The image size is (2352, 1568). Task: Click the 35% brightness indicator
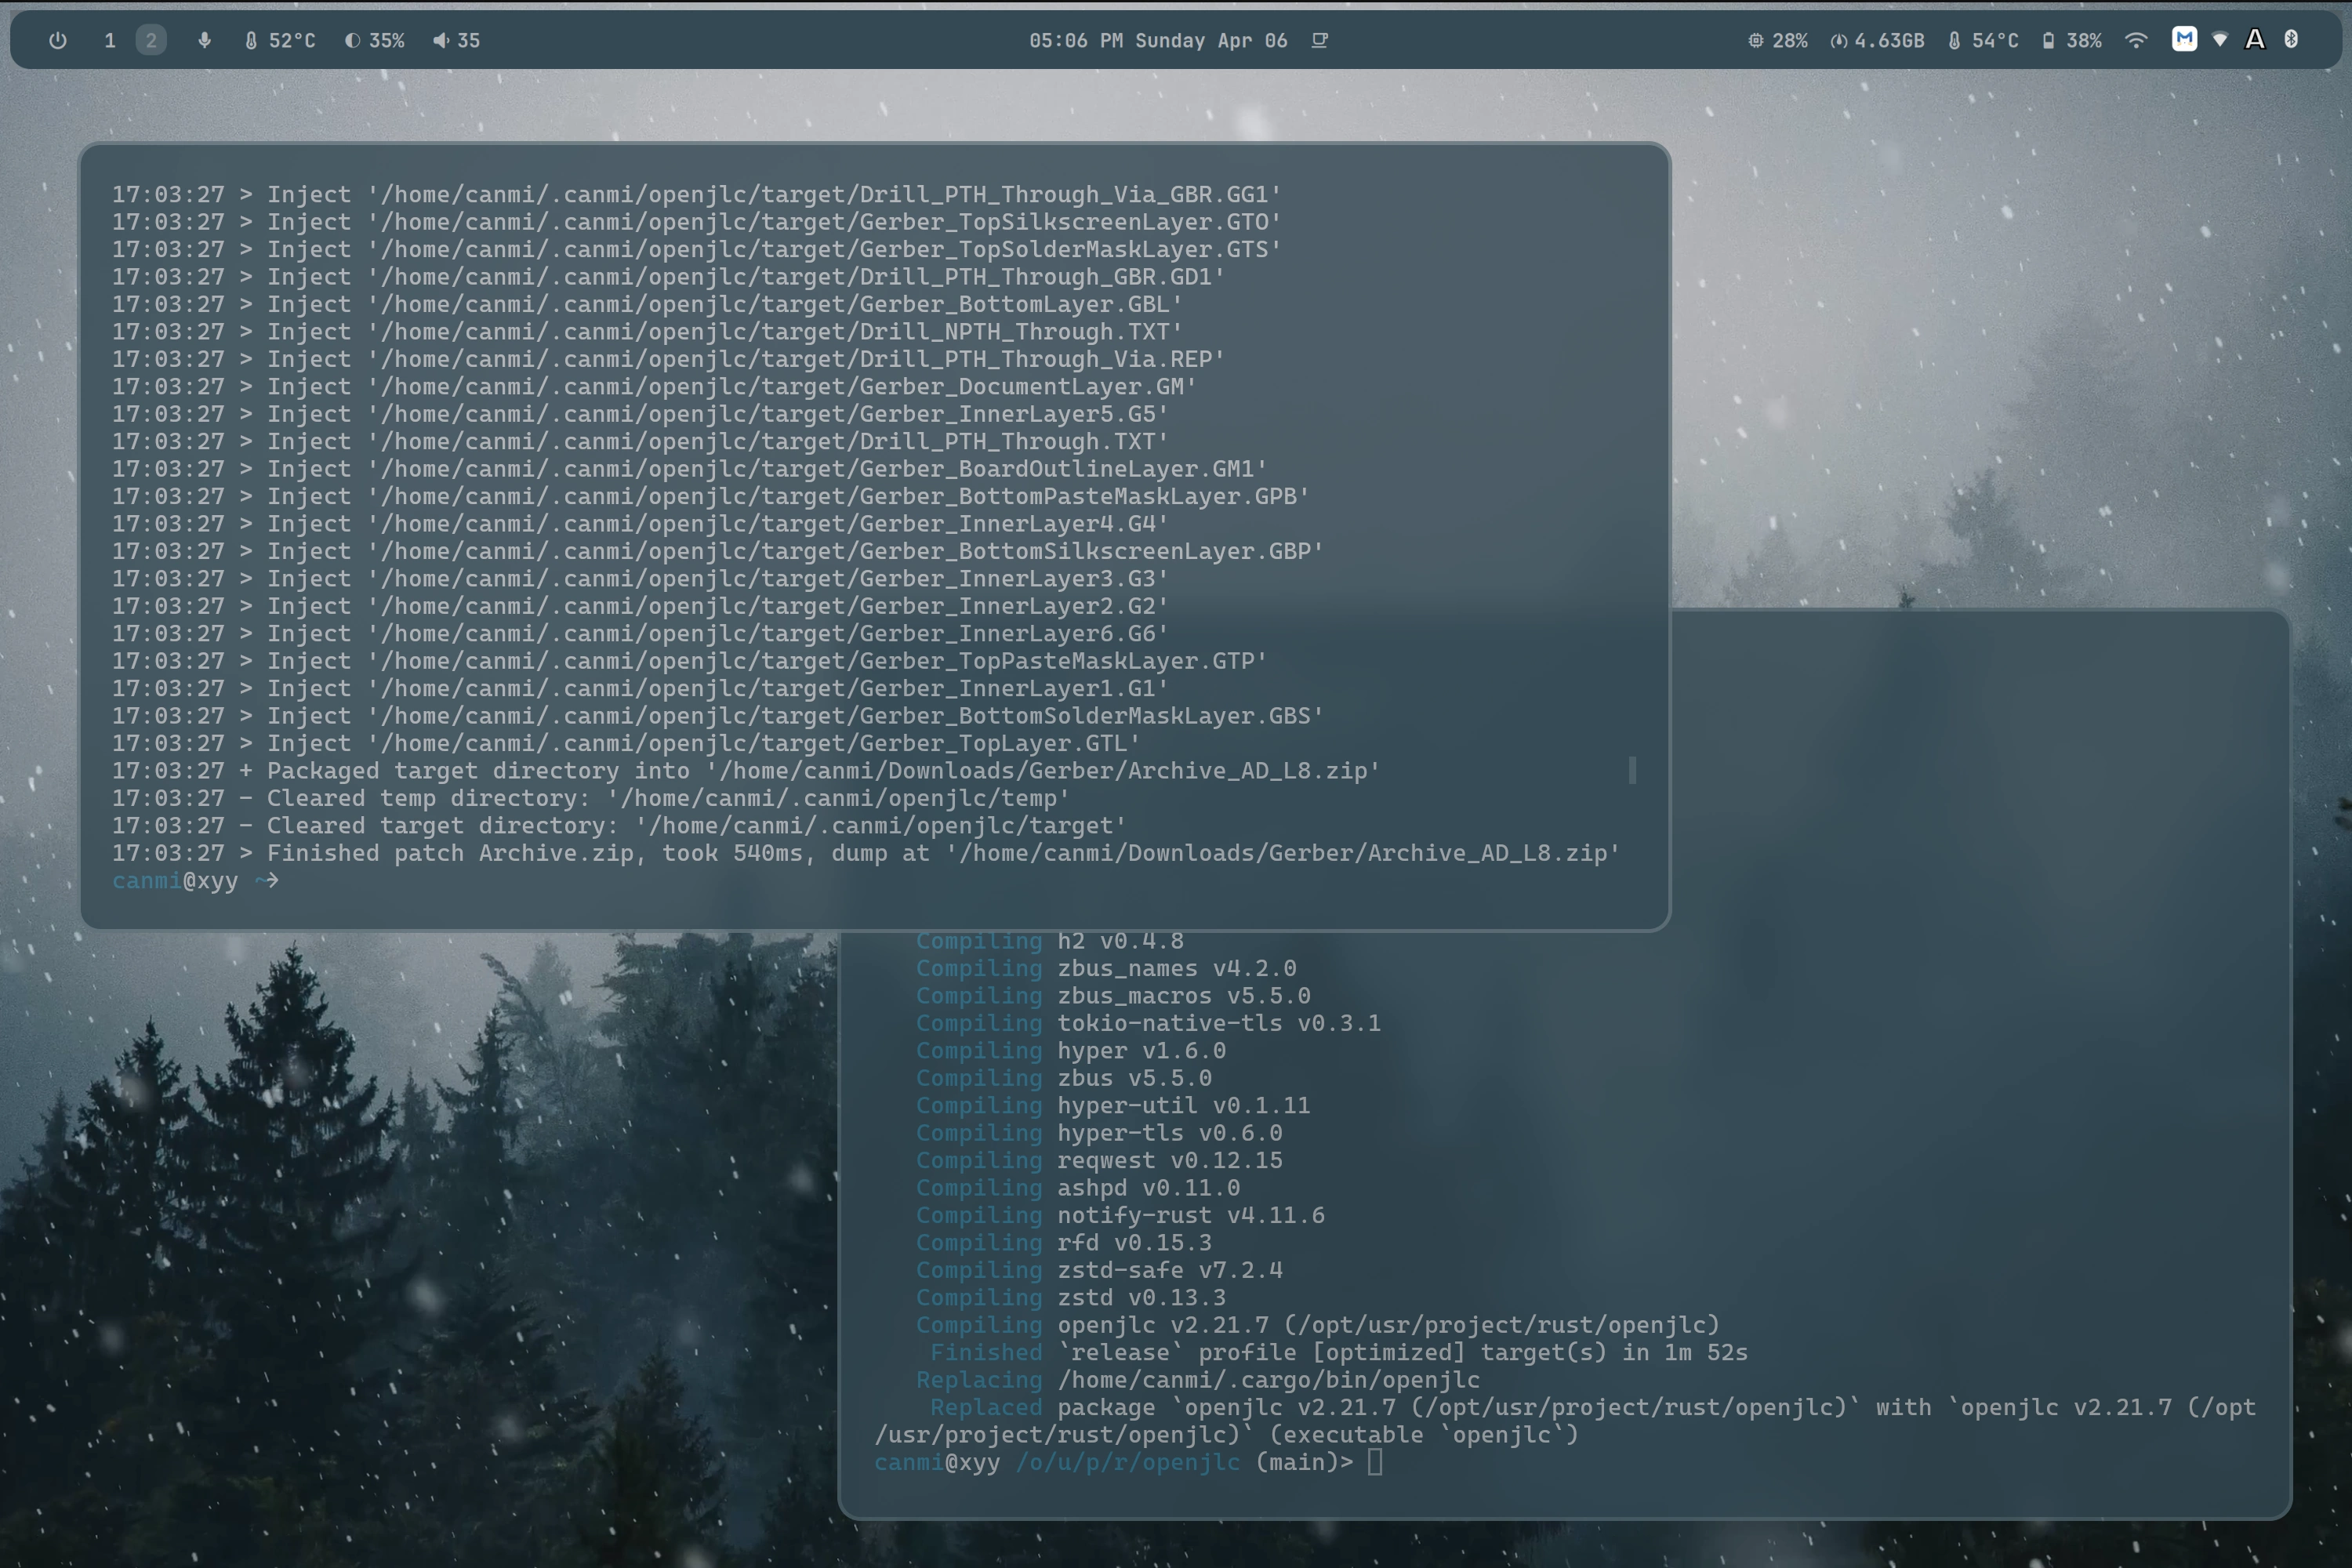point(375,40)
